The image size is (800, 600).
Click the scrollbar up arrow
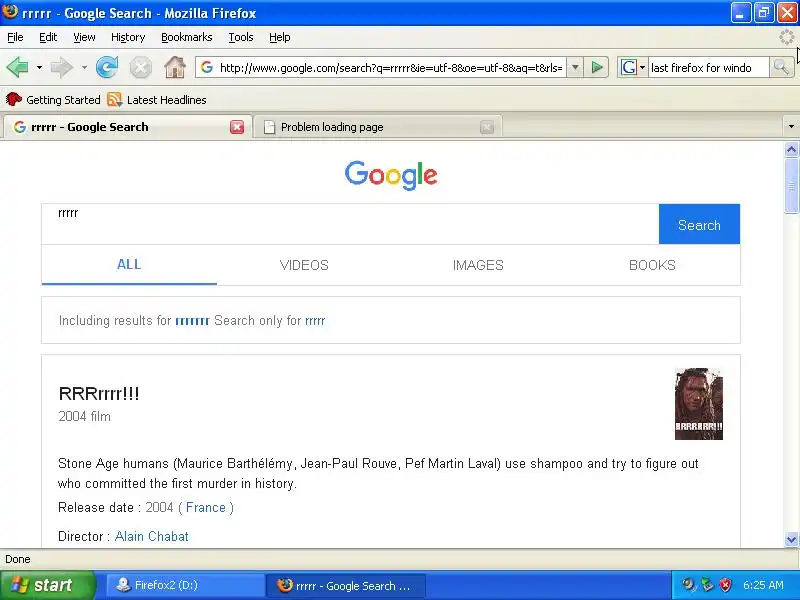coord(791,149)
